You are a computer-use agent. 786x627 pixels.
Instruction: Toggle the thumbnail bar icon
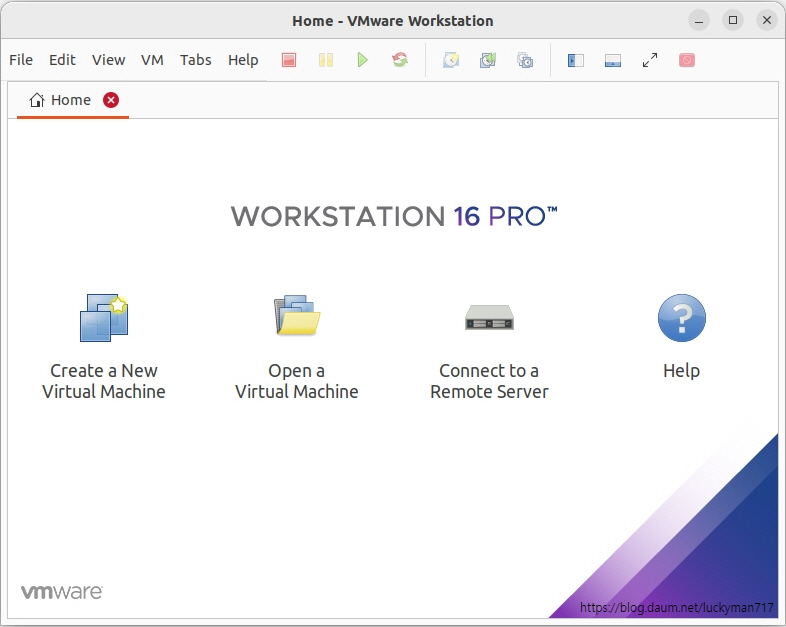point(613,61)
